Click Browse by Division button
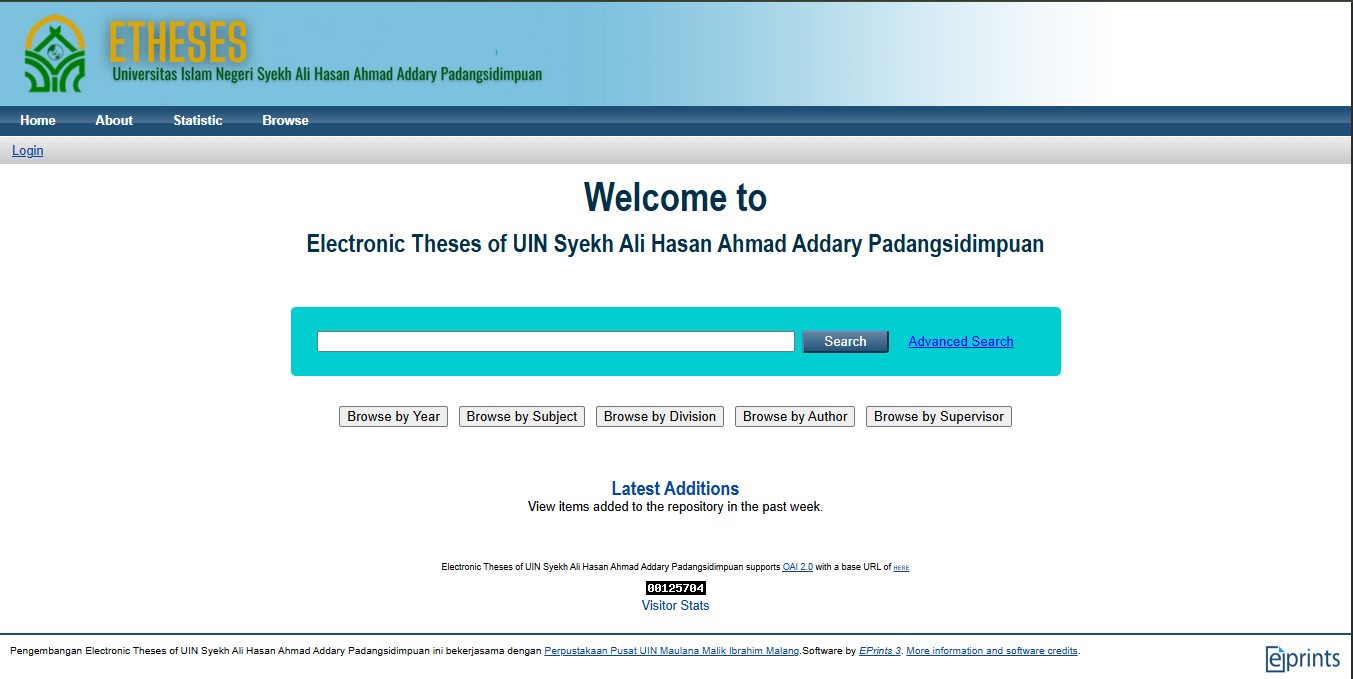The image size is (1353, 679). 660,417
